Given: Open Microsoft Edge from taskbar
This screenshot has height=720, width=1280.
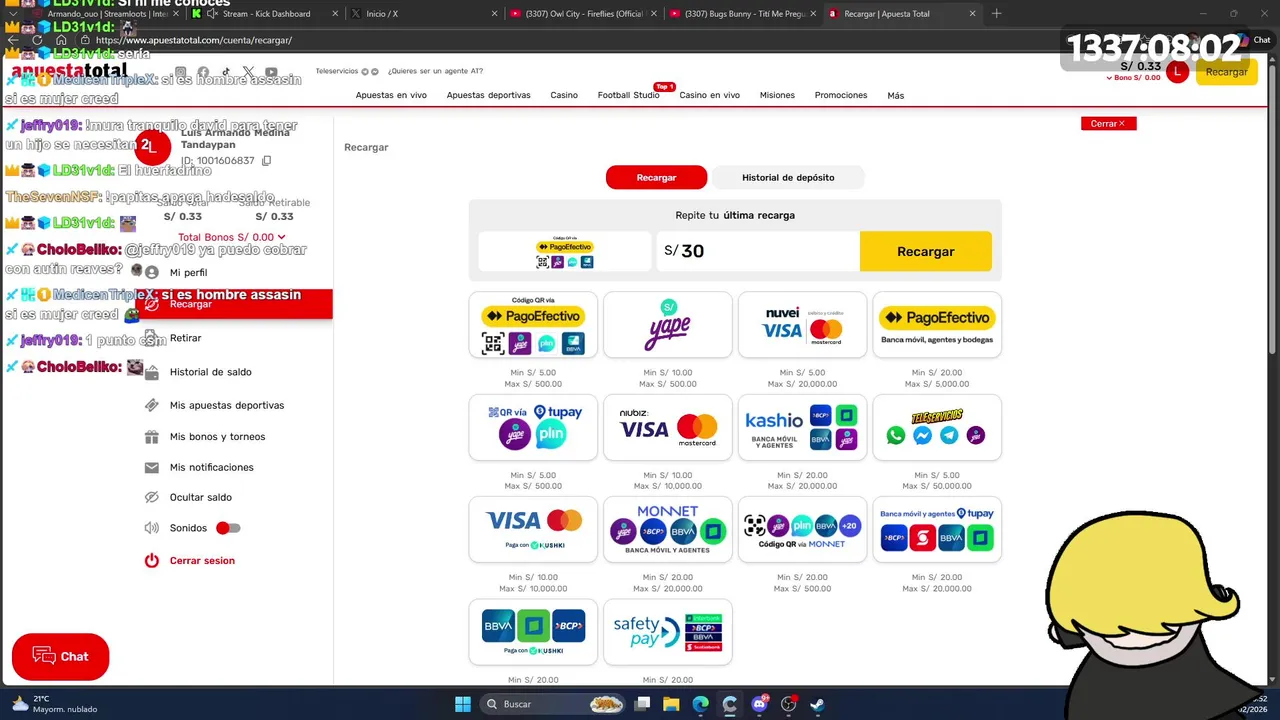Looking at the screenshot, I should pos(700,704).
